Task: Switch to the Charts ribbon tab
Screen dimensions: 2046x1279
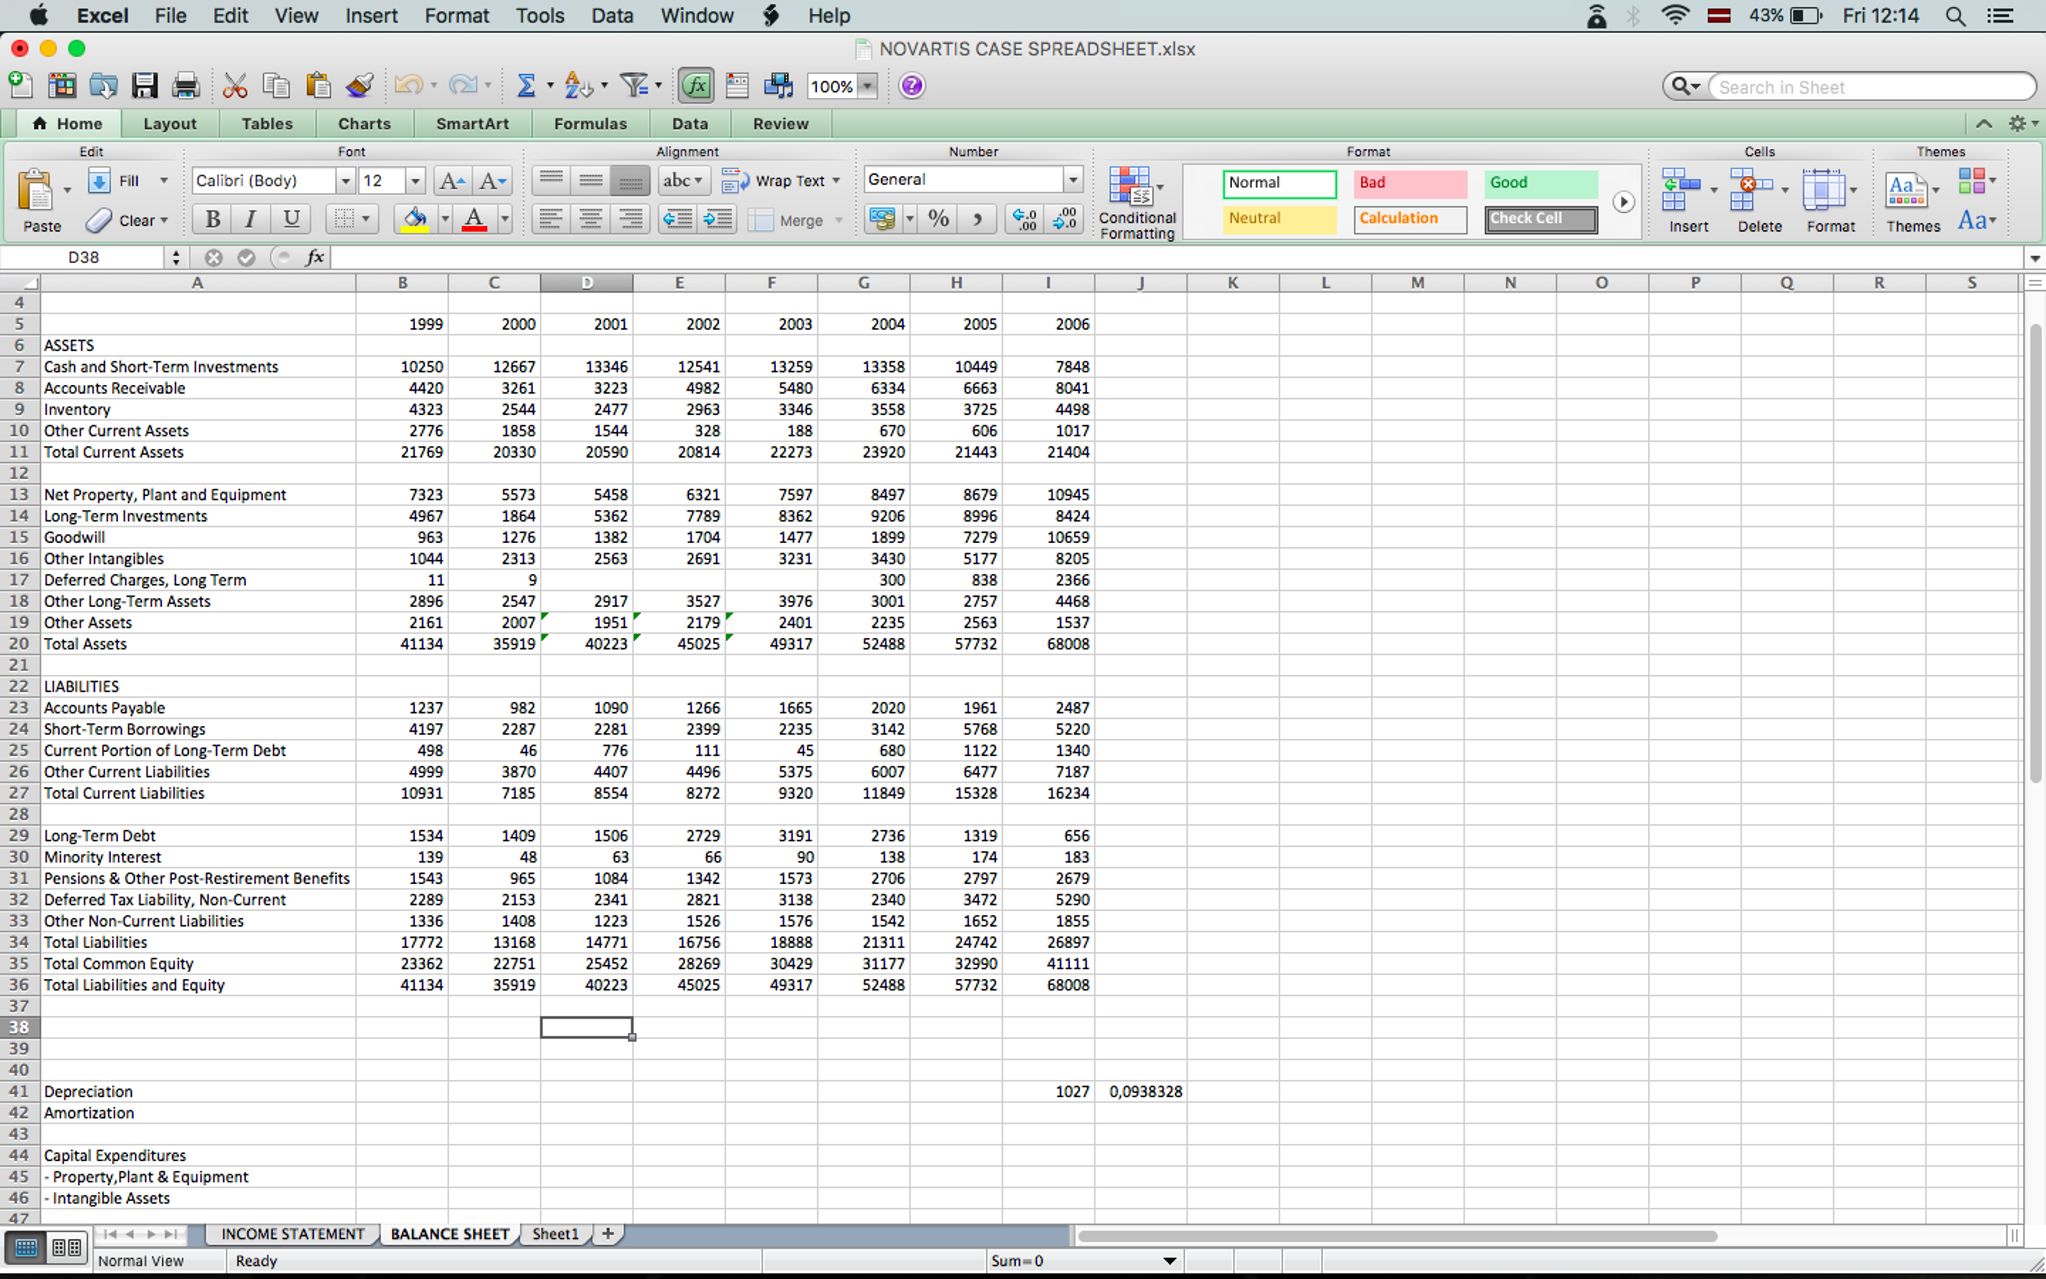Action: (364, 124)
